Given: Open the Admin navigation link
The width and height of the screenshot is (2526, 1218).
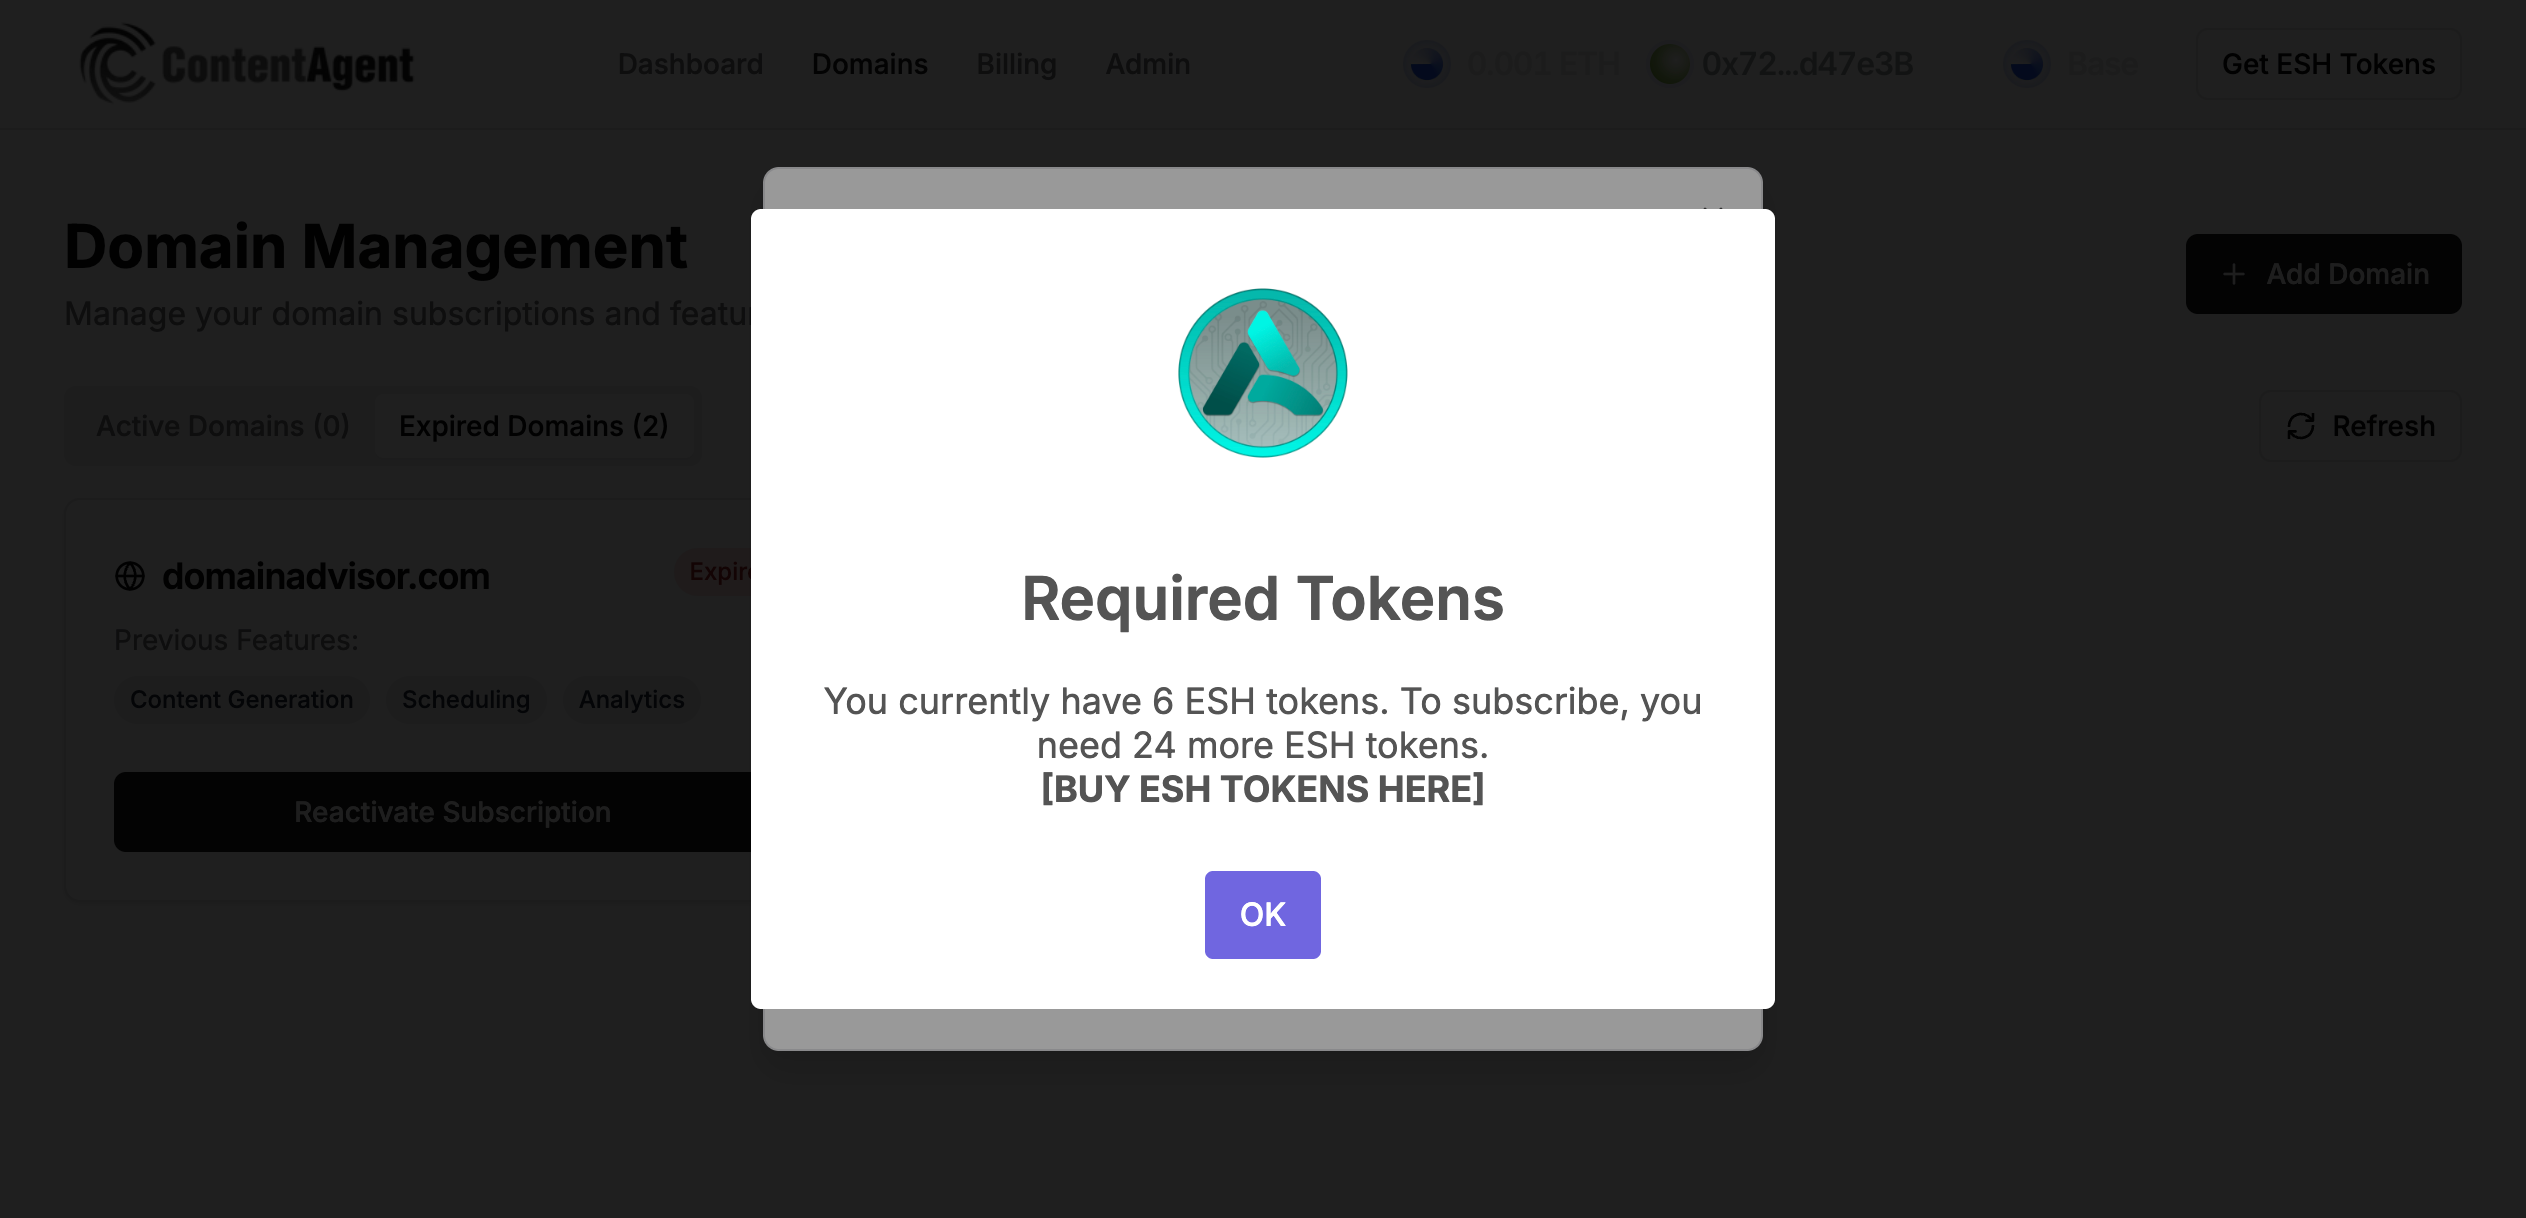Looking at the screenshot, I should click(1147, 64).
